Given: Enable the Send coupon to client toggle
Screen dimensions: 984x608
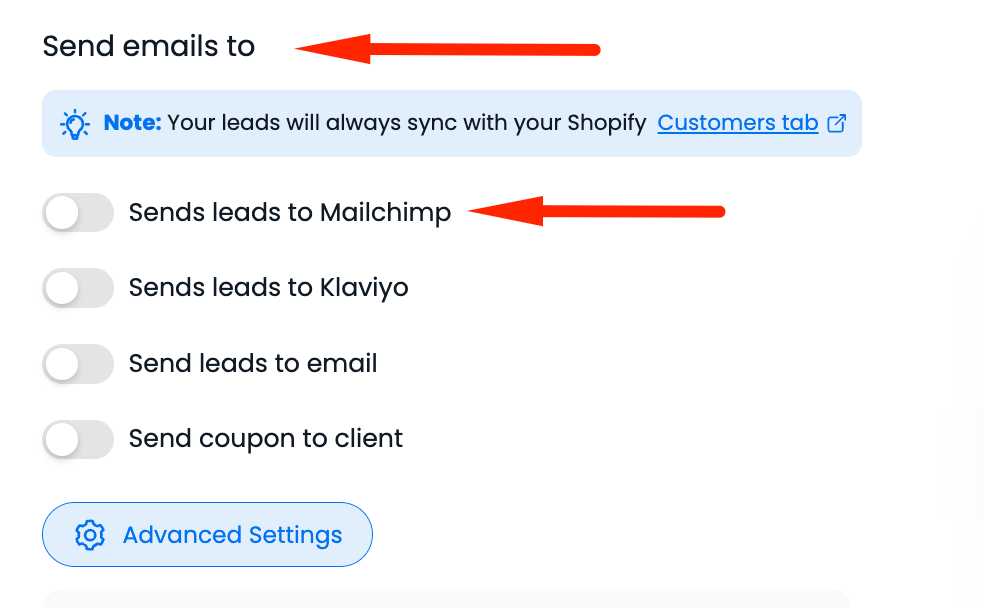Looking at the screenshot, I should tap(78, 439).
